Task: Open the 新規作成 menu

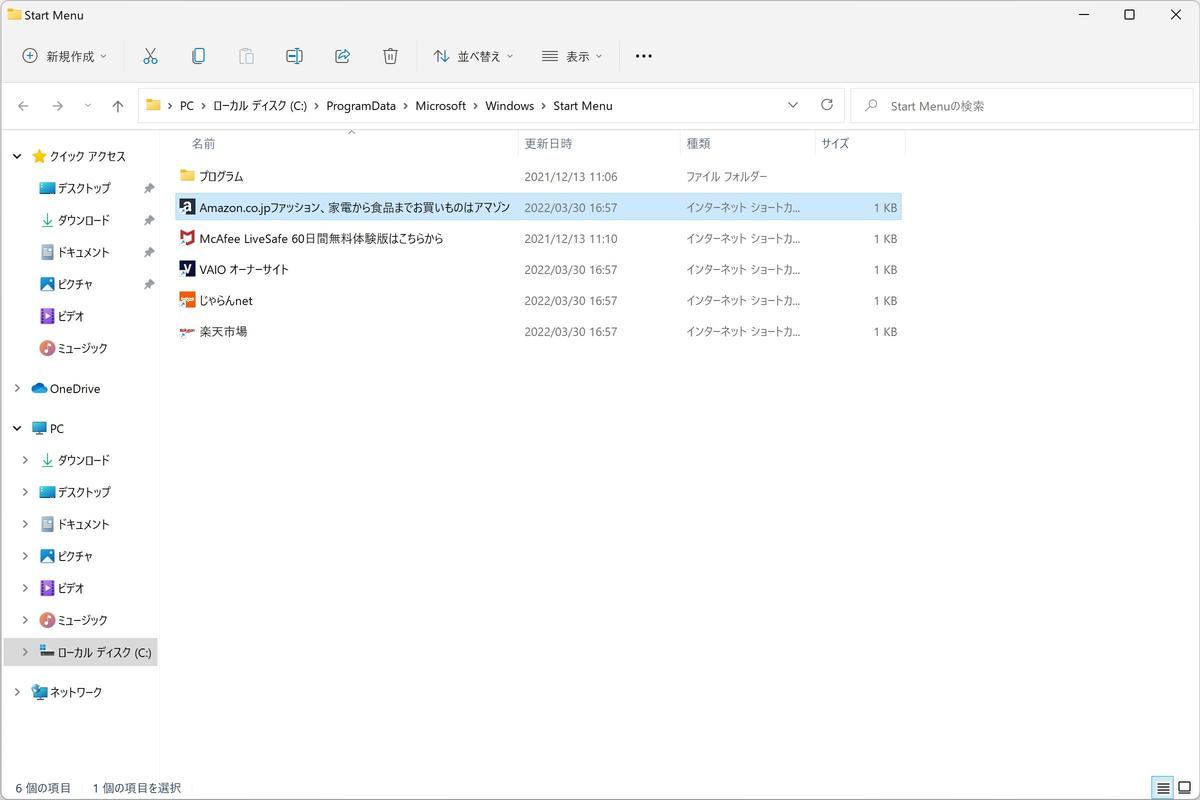Action: 64,56
